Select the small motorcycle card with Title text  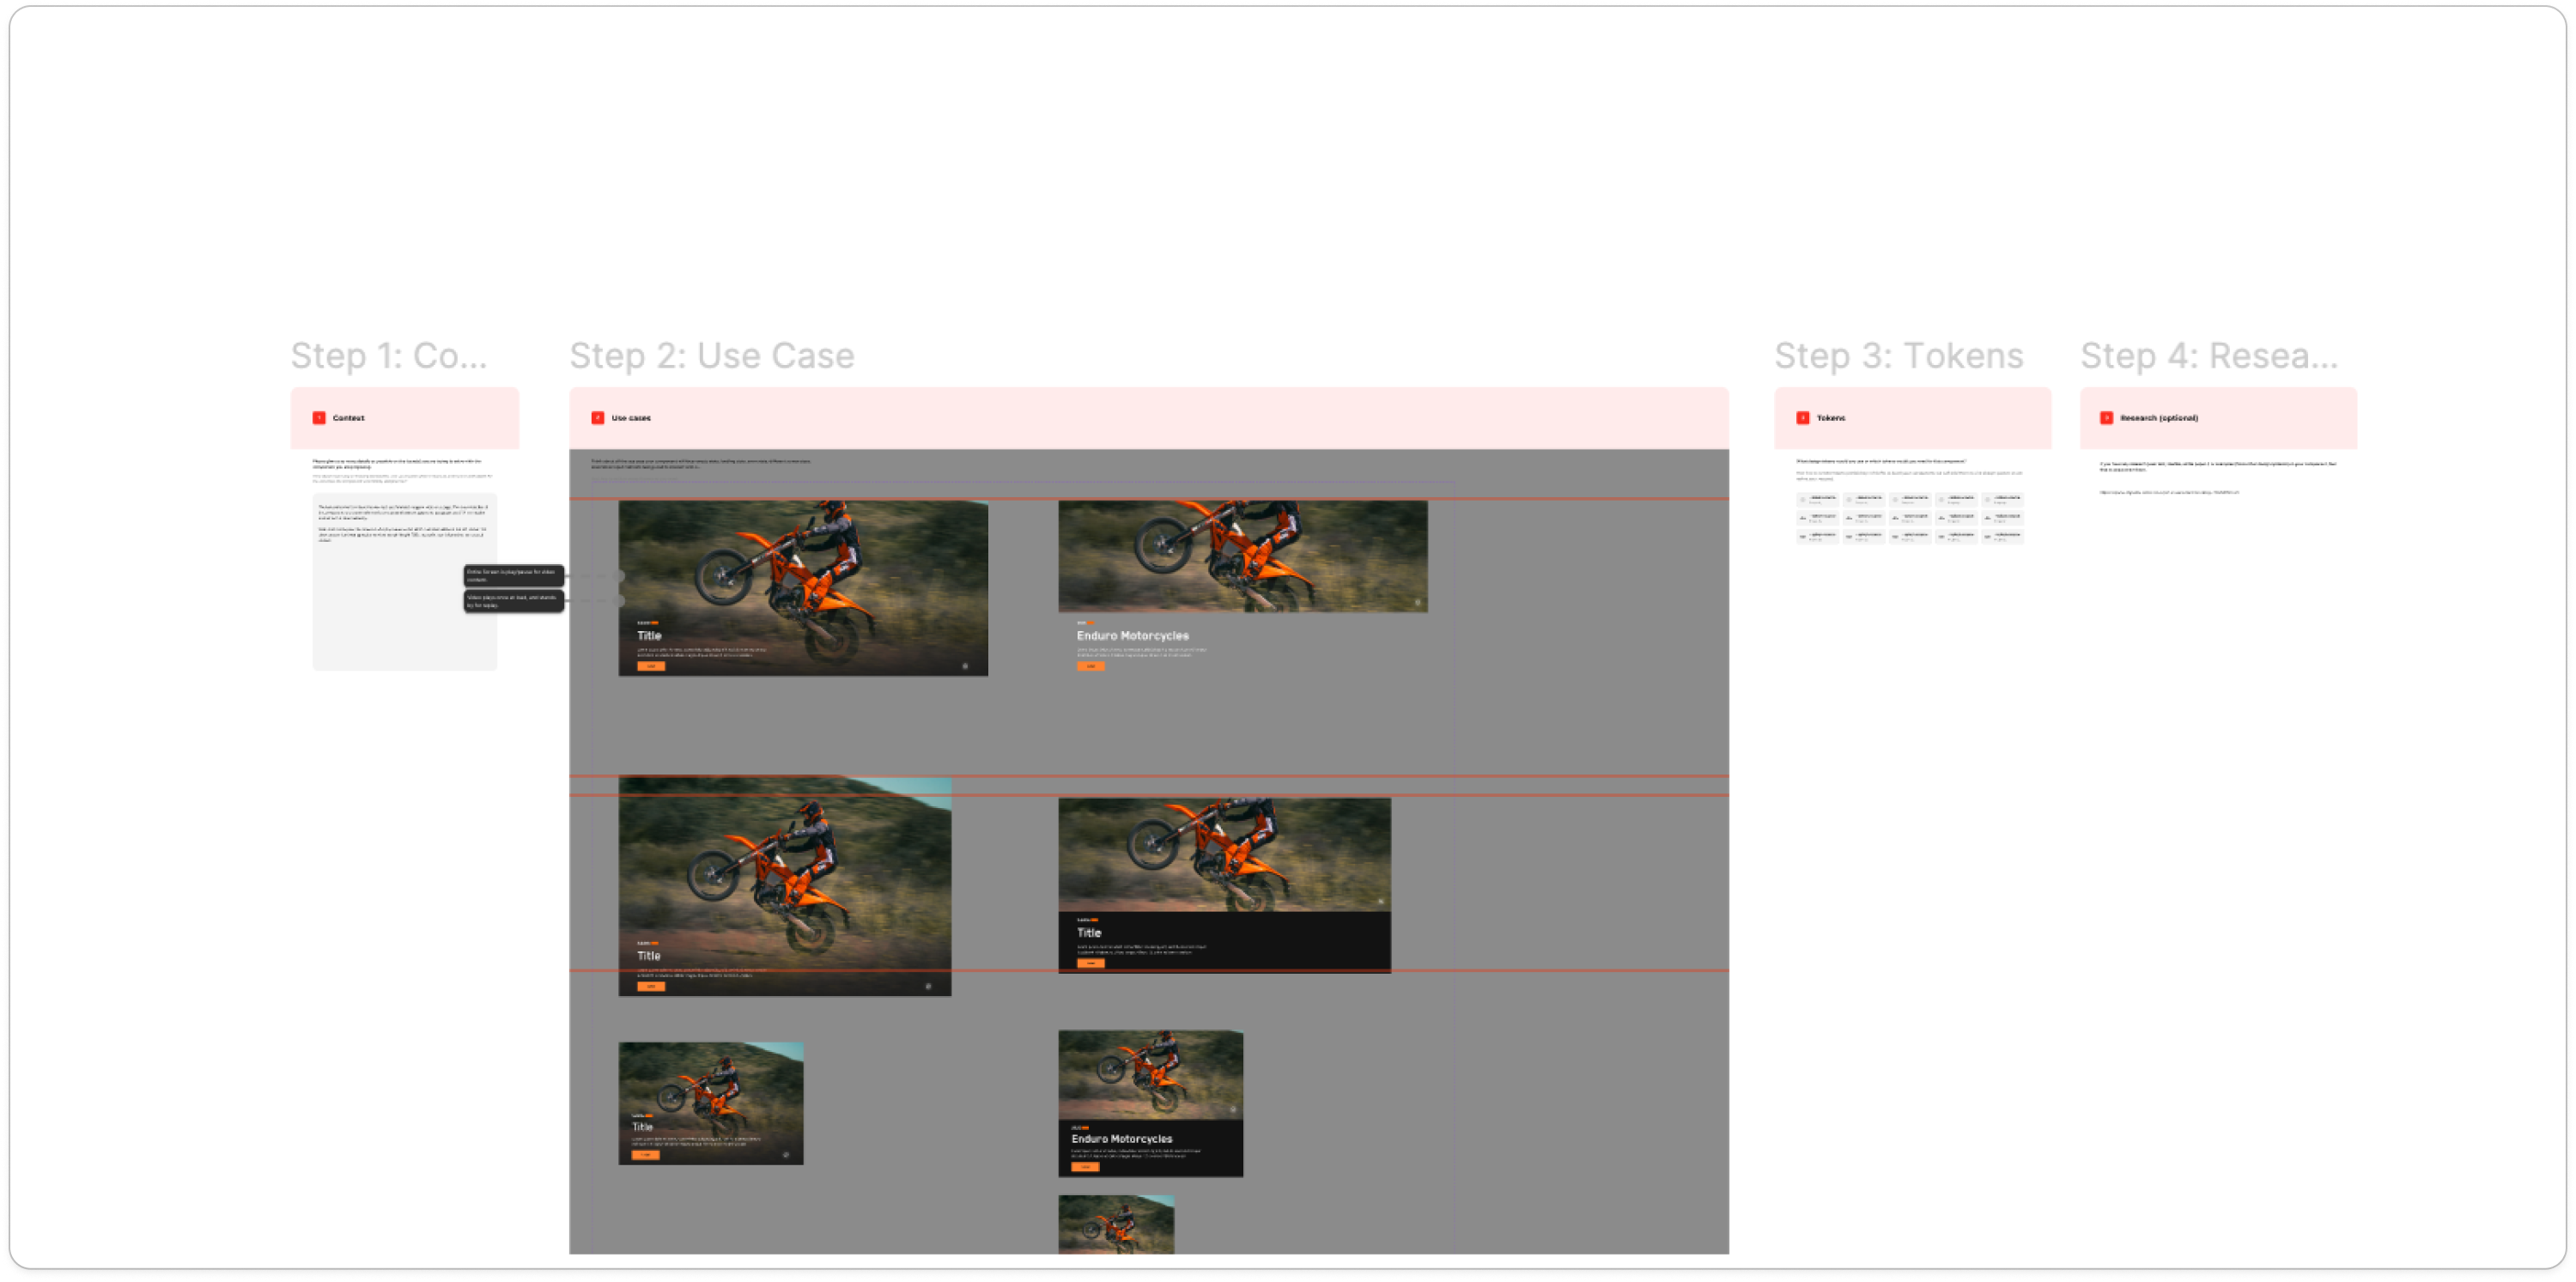point(710,1103)
